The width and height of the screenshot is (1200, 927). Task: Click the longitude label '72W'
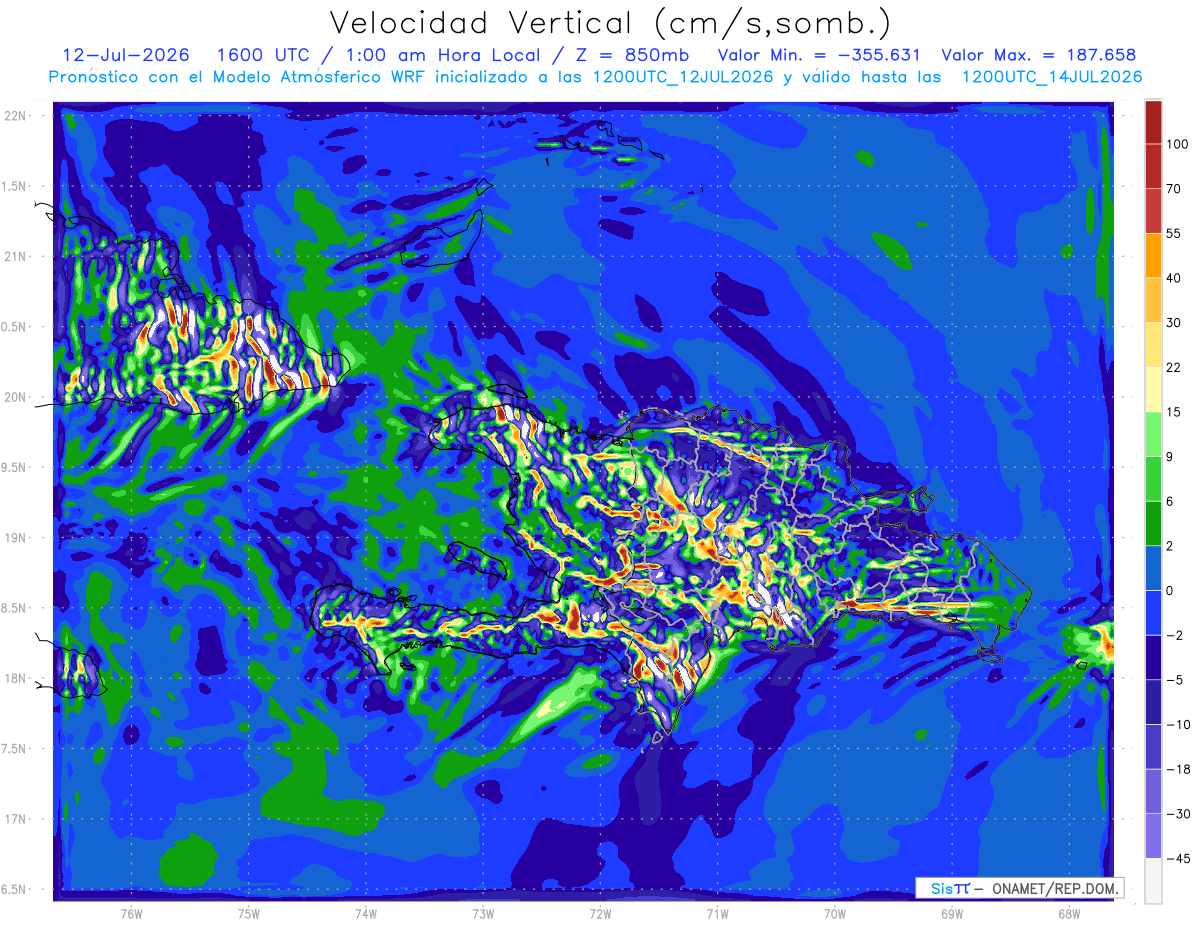600,914
